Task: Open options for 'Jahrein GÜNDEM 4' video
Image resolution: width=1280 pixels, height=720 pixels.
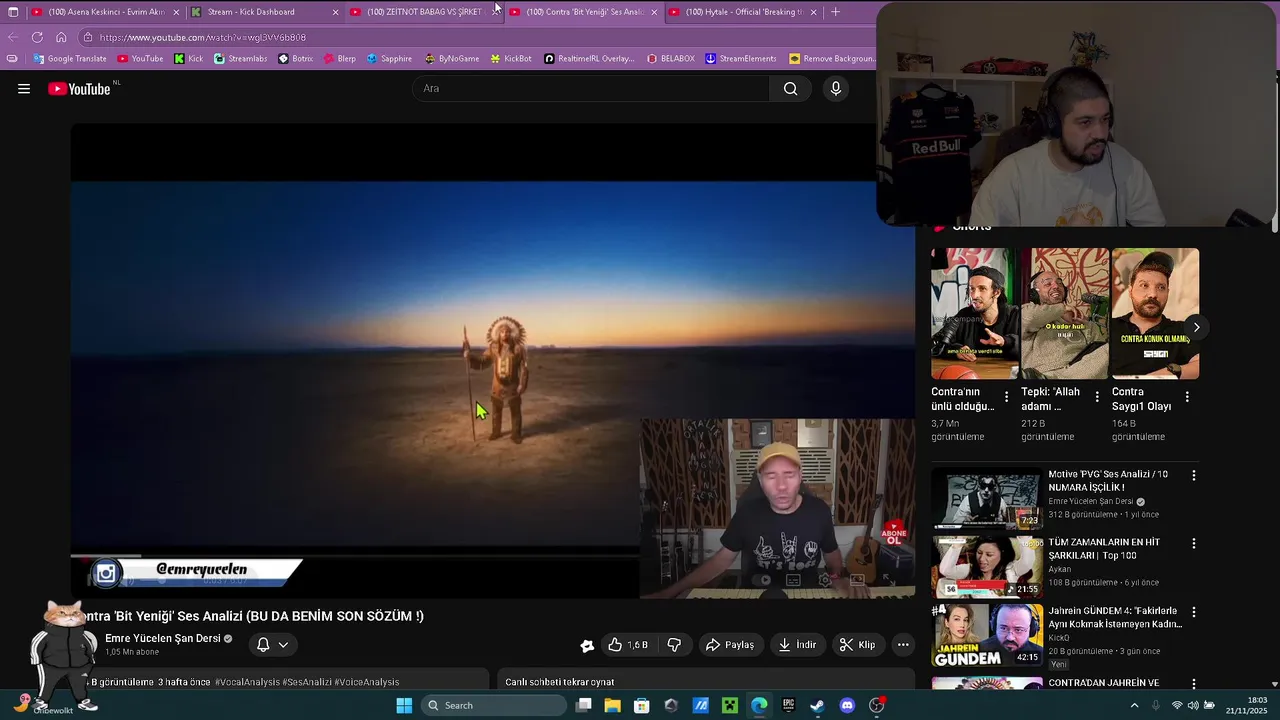Action: coord(1193,611)
